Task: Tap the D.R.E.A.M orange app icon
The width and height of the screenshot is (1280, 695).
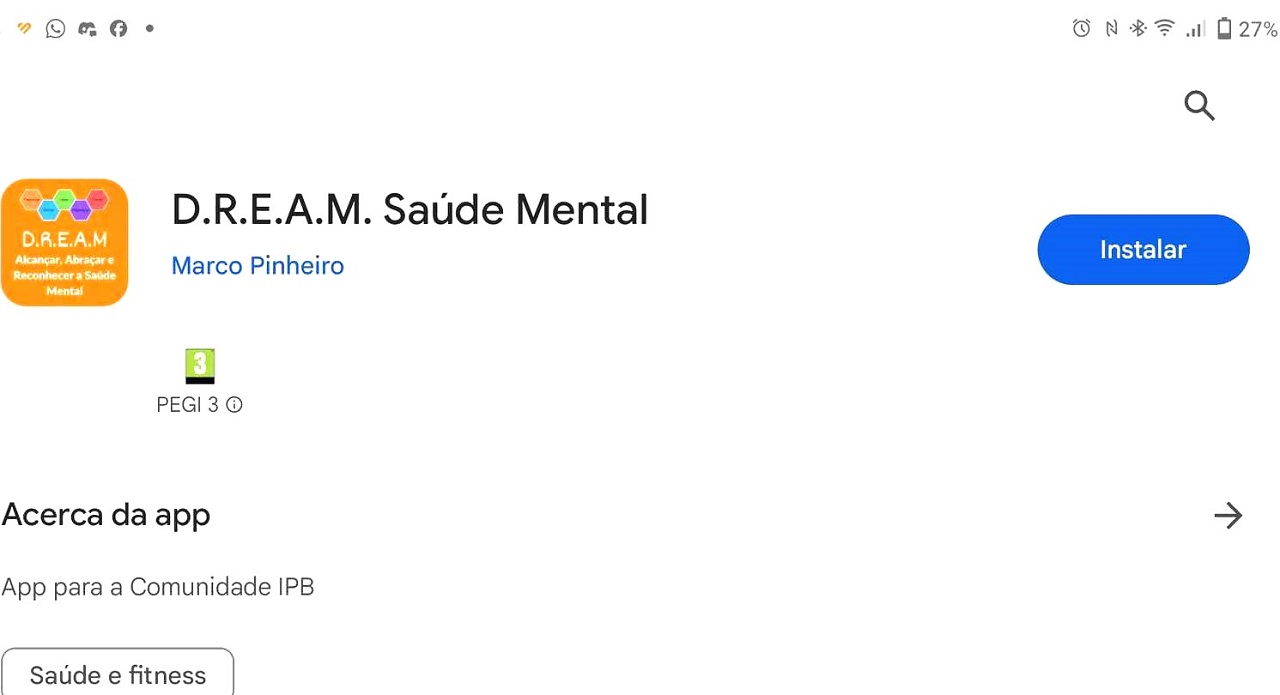Action: (x=65, y=243)
